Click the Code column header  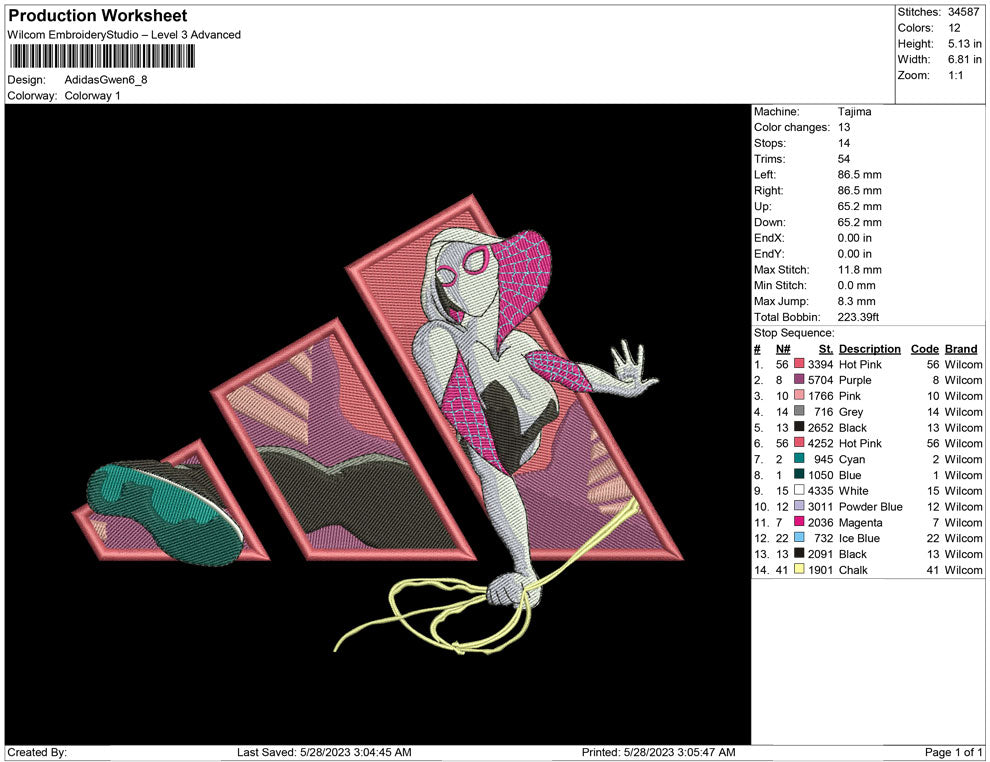tap(924, 349)
